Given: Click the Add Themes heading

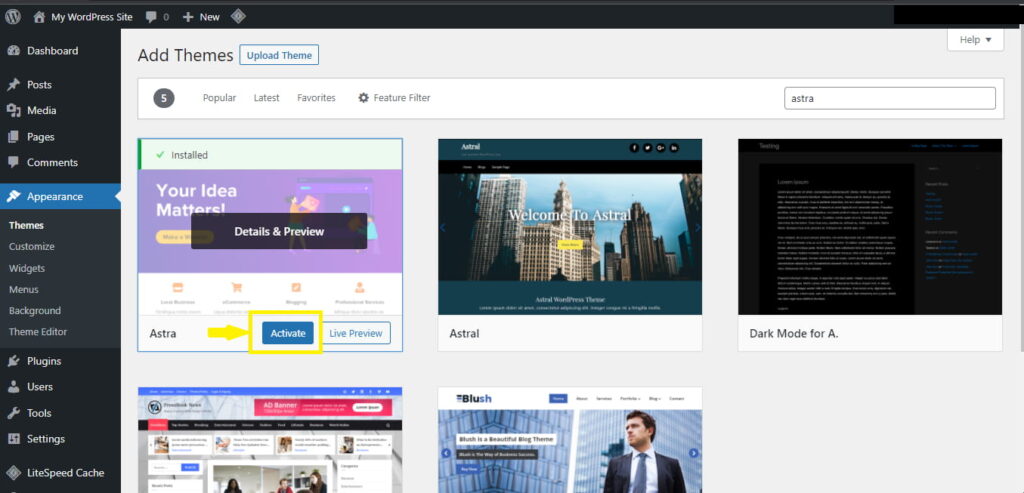Looking at the screenshot, I should click(185, 56).
